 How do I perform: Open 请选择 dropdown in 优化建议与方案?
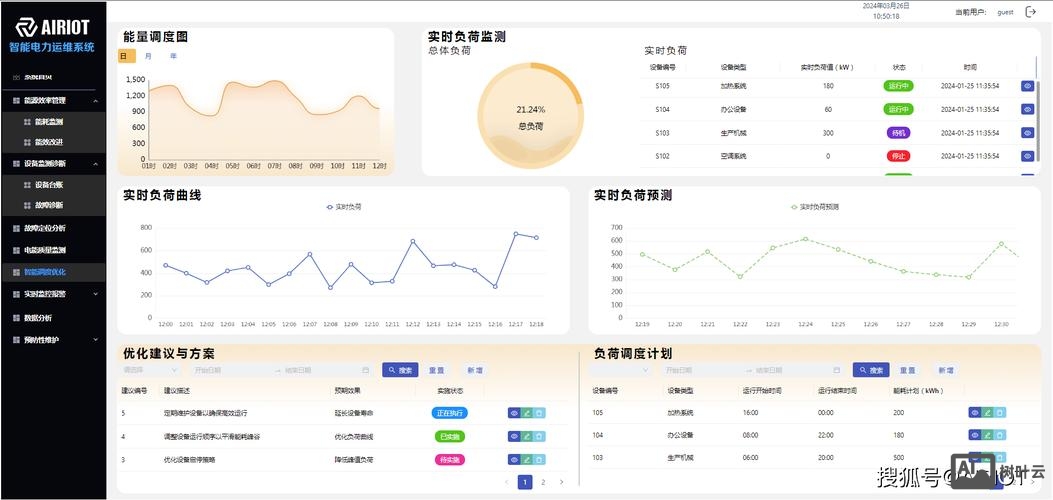[149, 370]
